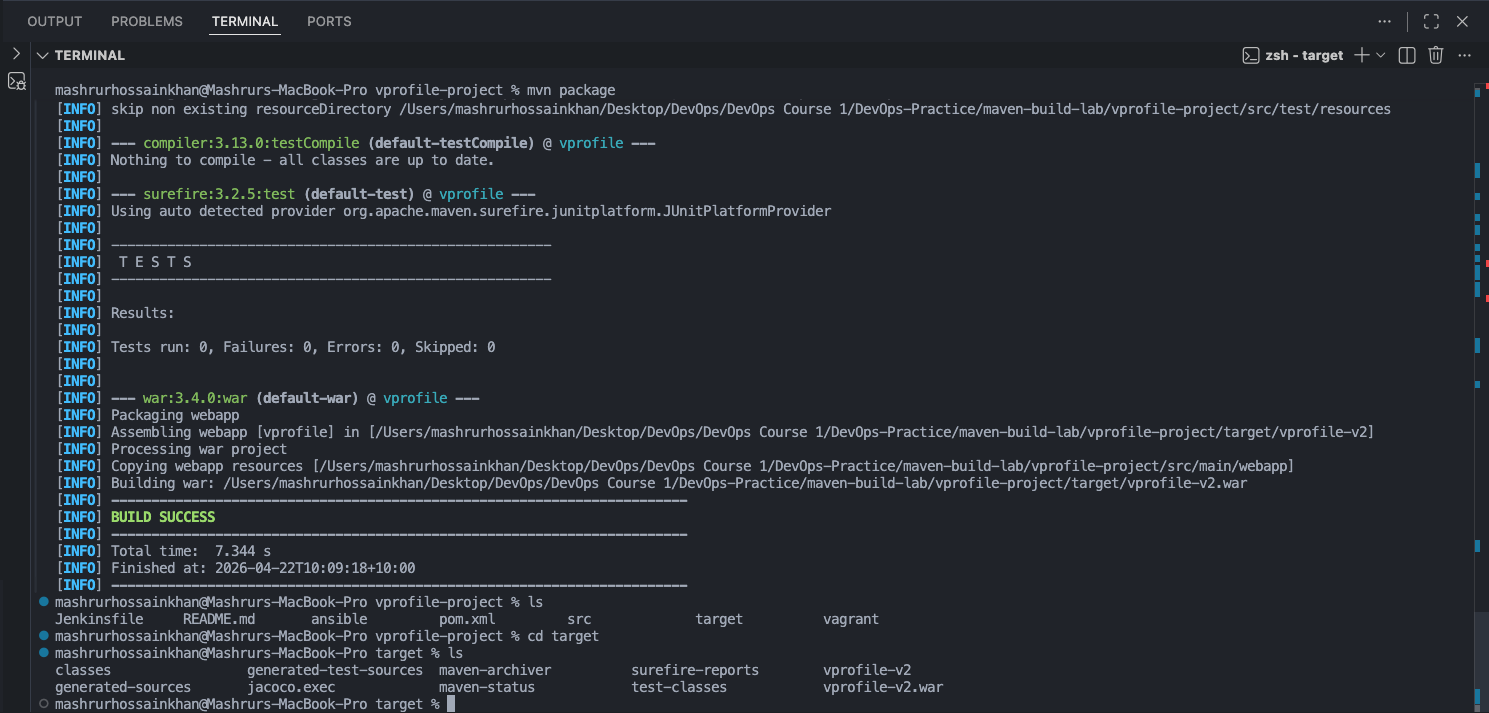Click the BUILD SUCCESS text
The image size is (1489, 713).
(x=163, y=517)
